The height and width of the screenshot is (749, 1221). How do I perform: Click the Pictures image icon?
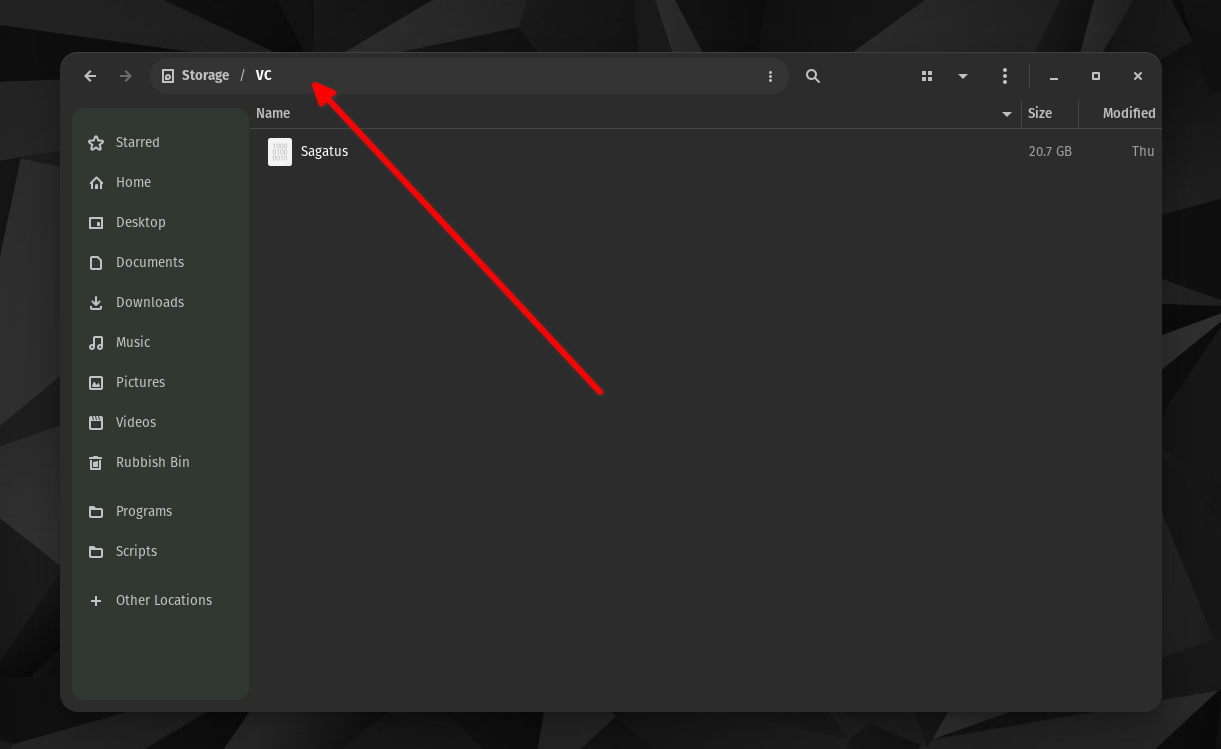(96, 383)
